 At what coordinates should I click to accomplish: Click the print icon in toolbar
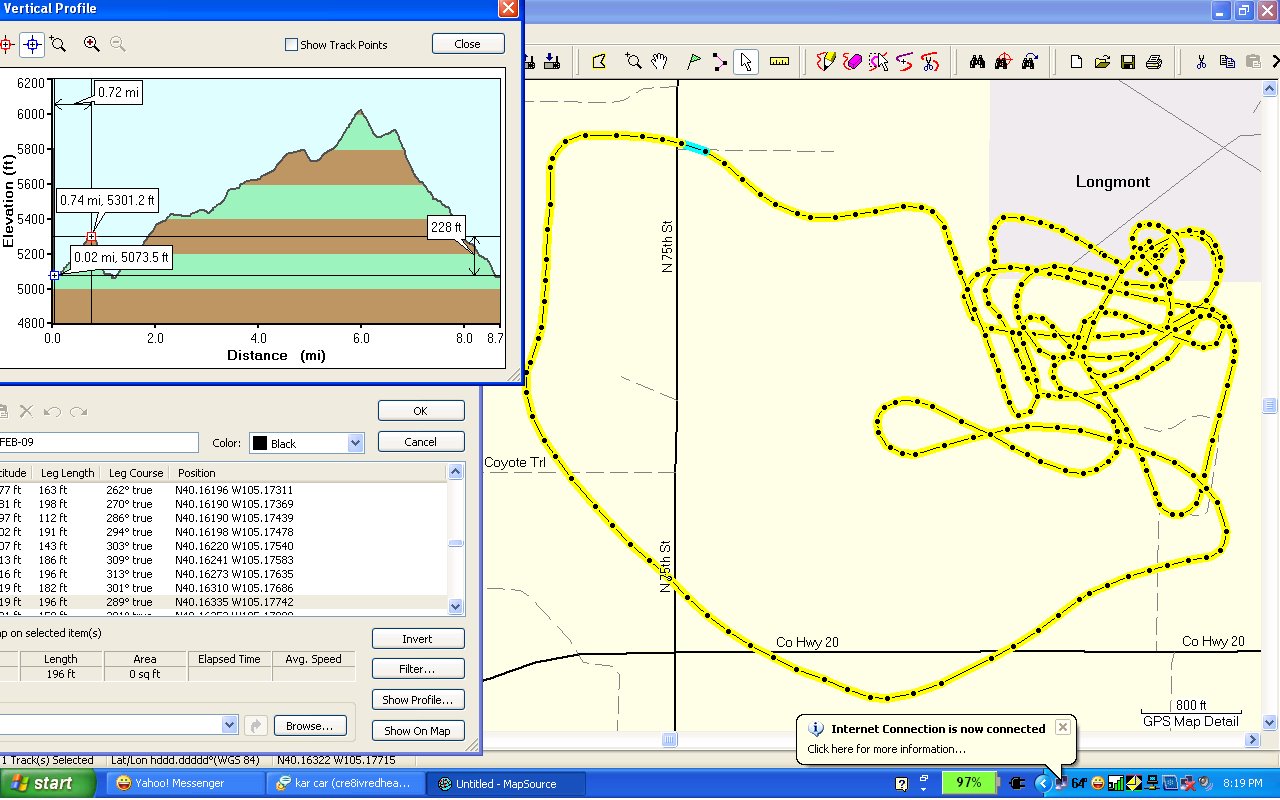point(1153,62)
